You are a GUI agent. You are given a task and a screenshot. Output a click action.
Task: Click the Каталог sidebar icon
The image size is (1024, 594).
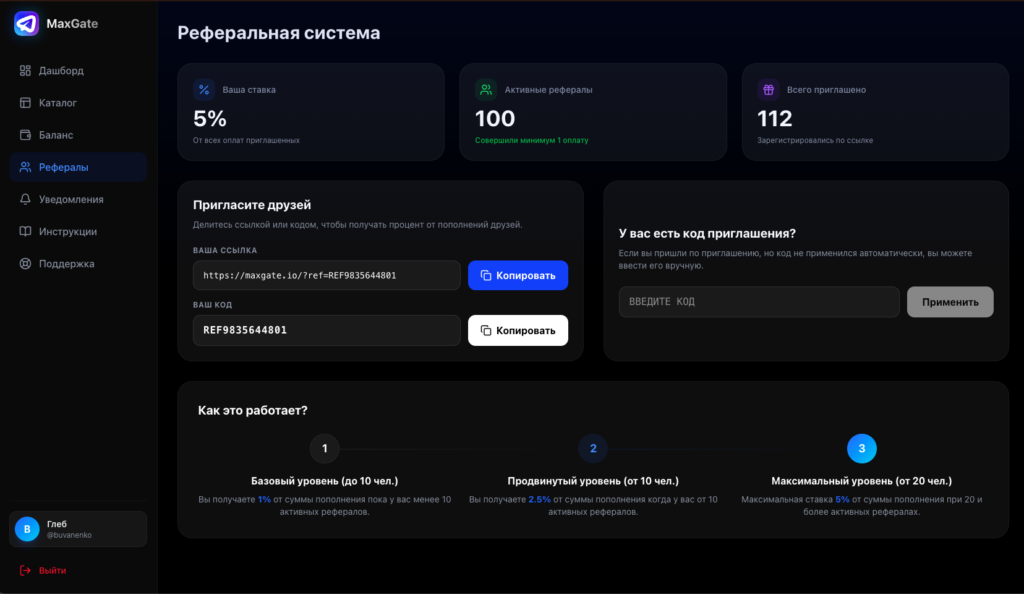(25, 103)
